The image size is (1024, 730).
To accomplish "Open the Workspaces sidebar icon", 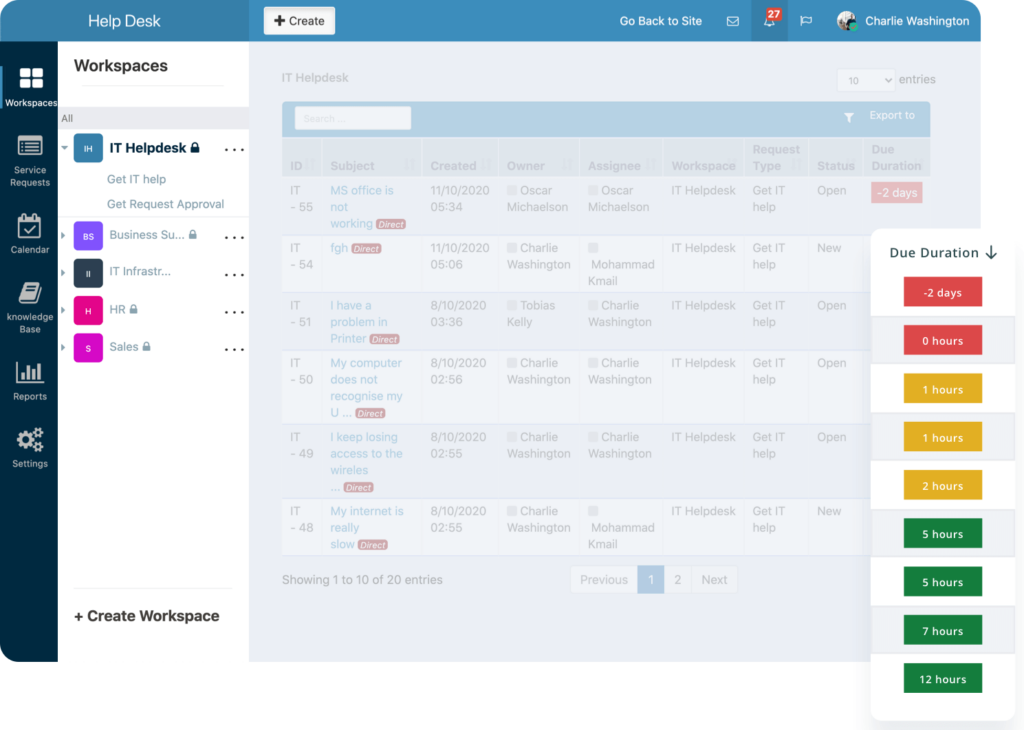I will (x=31, y=78).
